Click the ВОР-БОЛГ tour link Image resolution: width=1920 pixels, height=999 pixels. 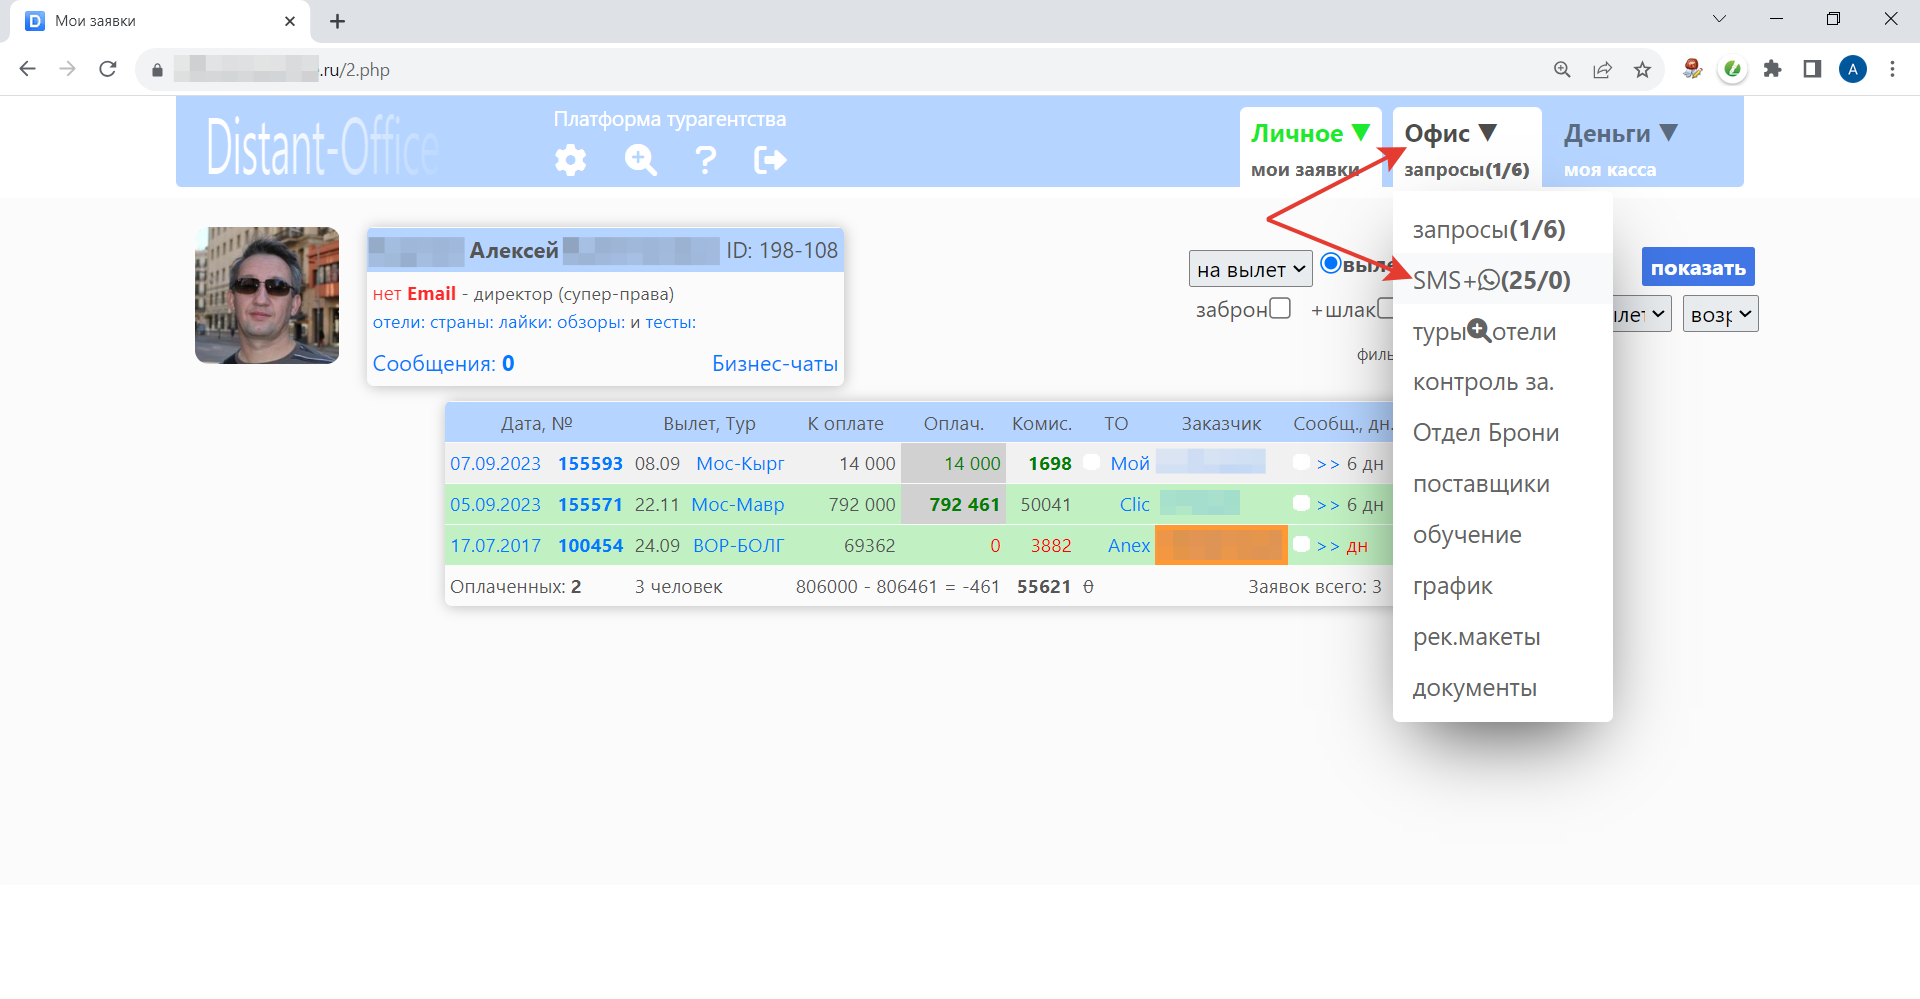click(x=739, y=545)
